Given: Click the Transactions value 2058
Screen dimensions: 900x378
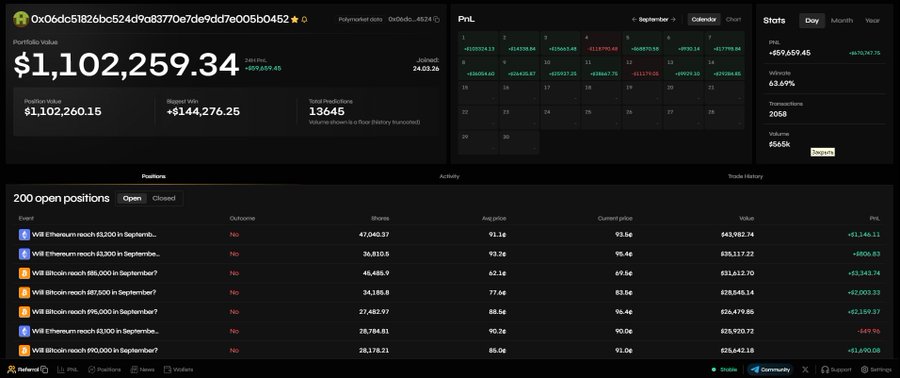Looking at the screenshot, I should point(778,114).
